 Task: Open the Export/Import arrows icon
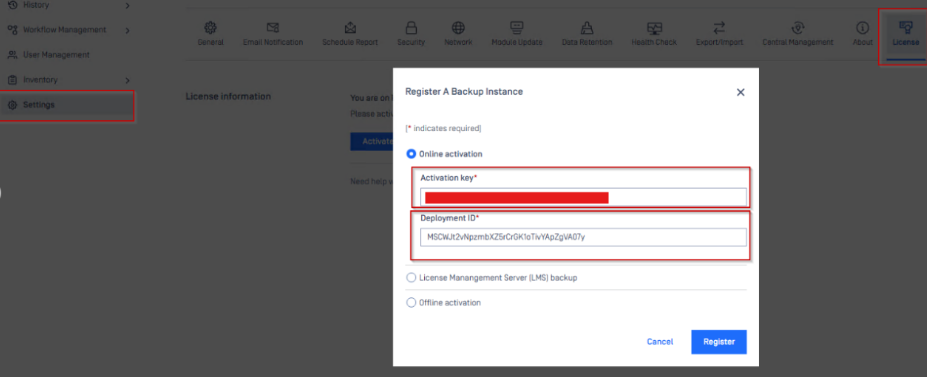coord(719,28)
